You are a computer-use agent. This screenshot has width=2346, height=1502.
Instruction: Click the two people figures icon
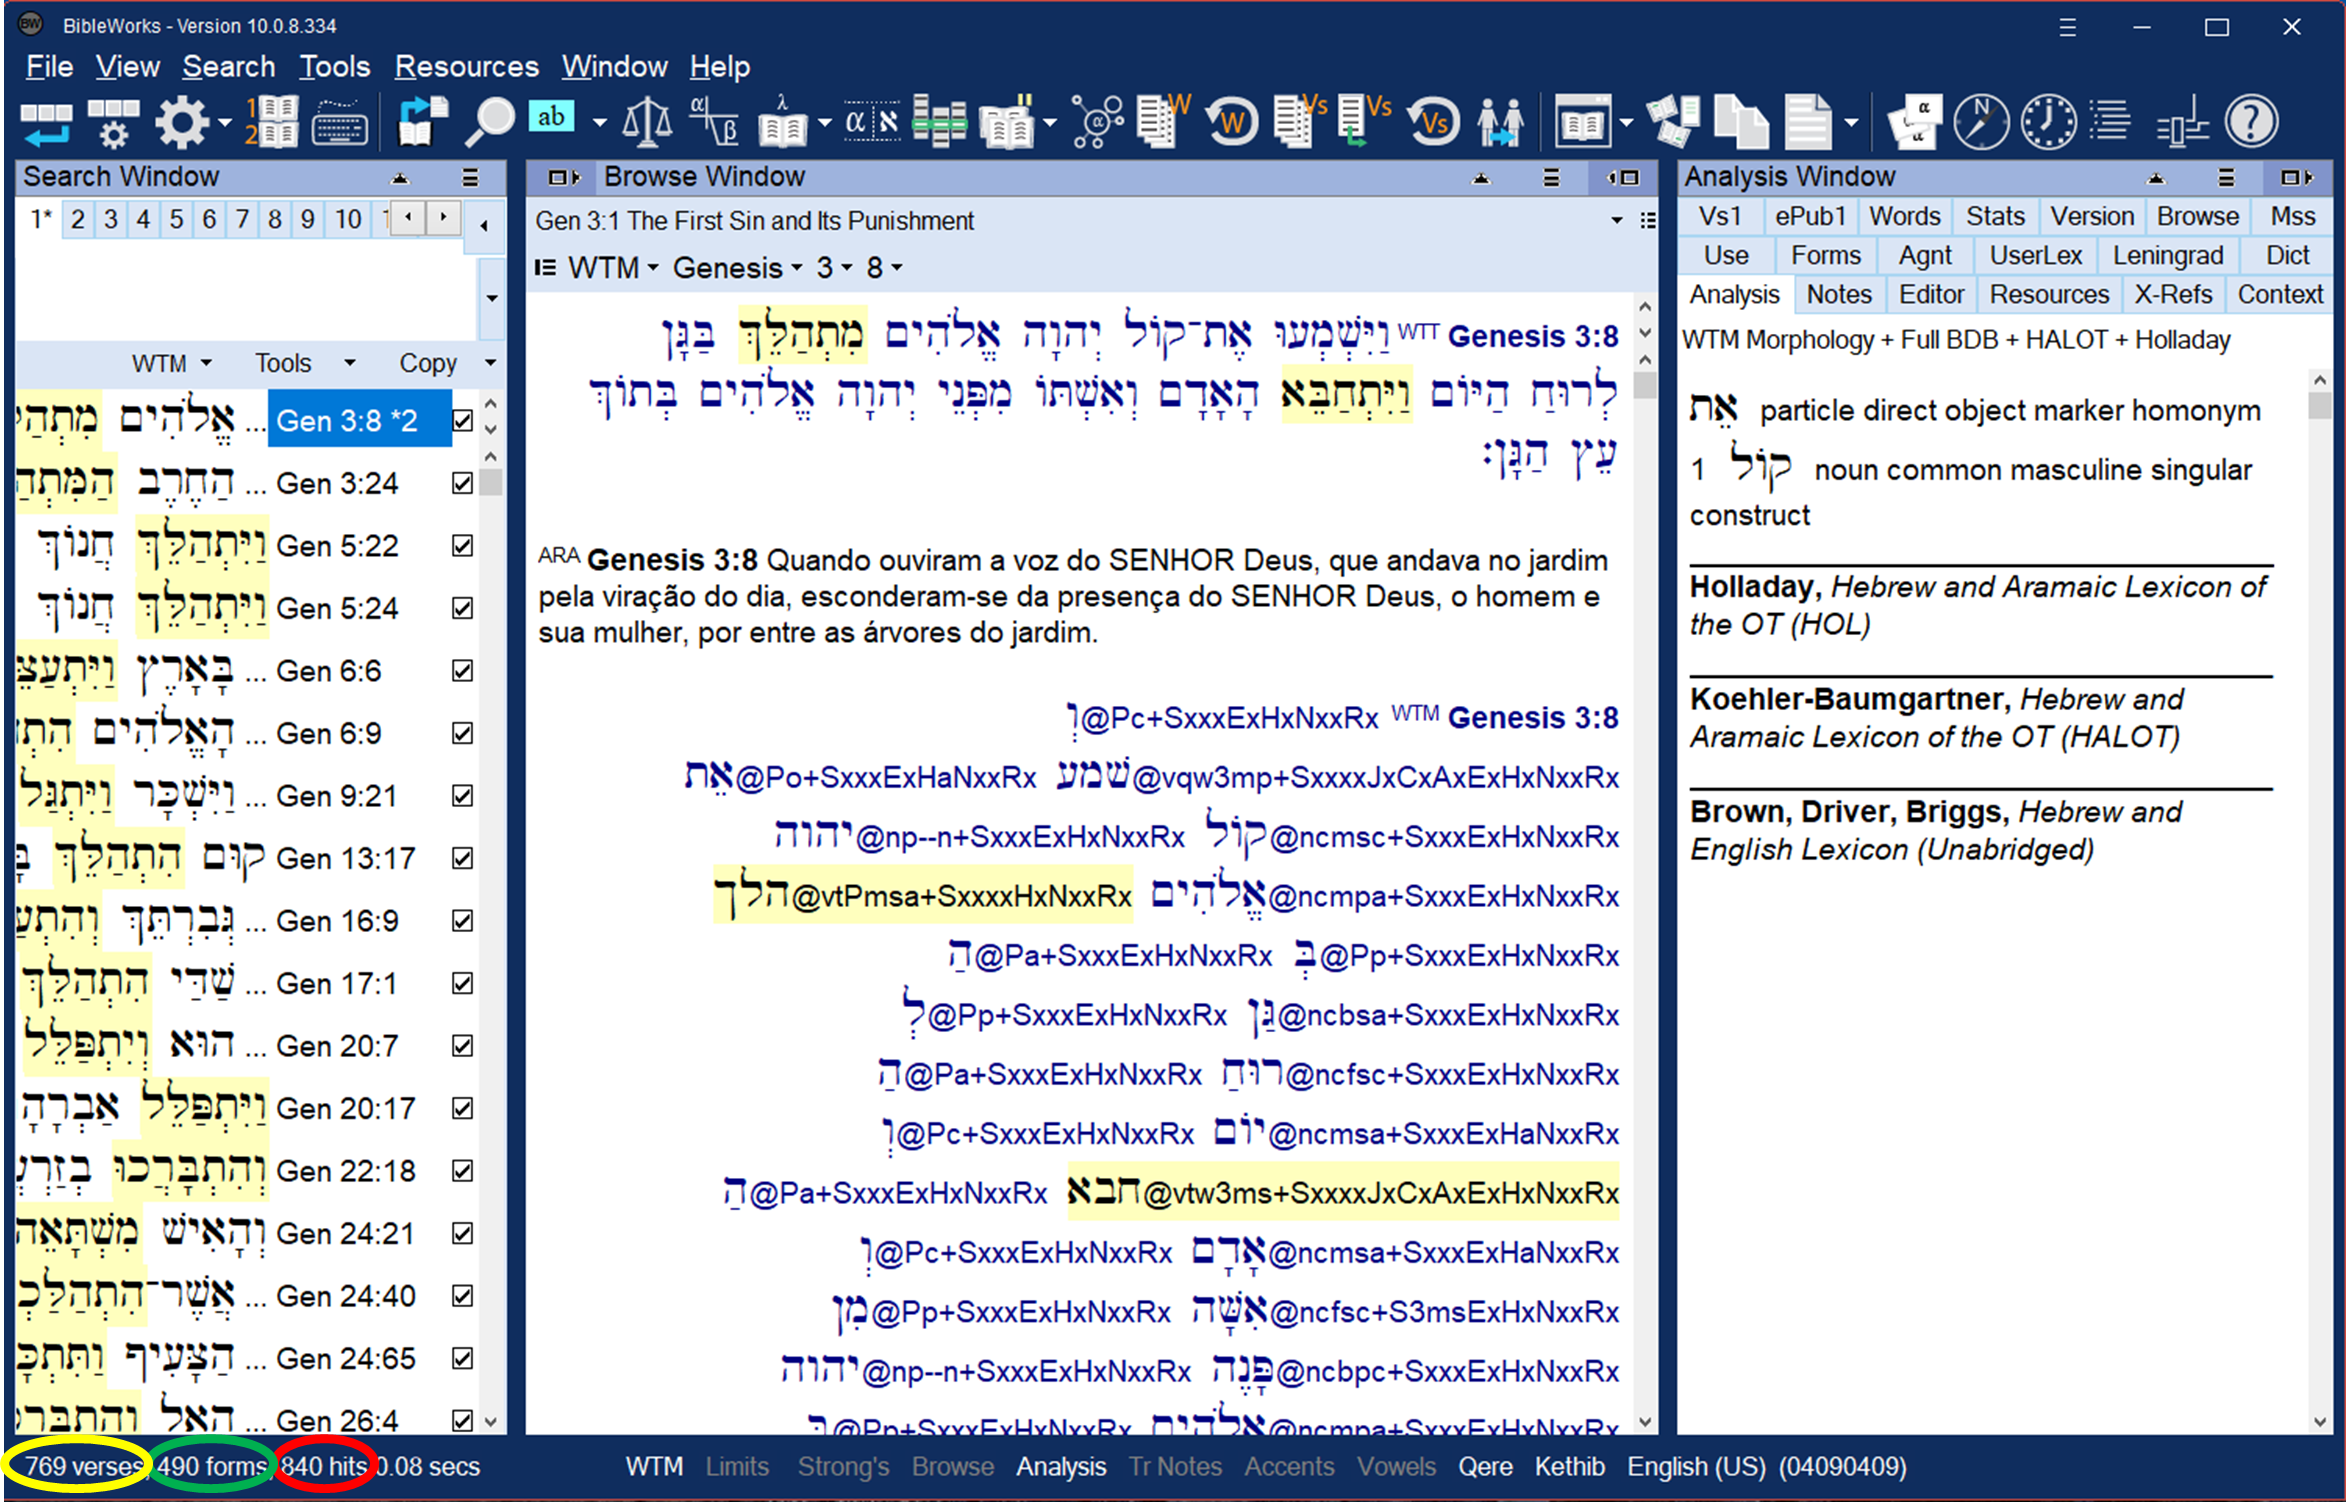pos(1500,123)
